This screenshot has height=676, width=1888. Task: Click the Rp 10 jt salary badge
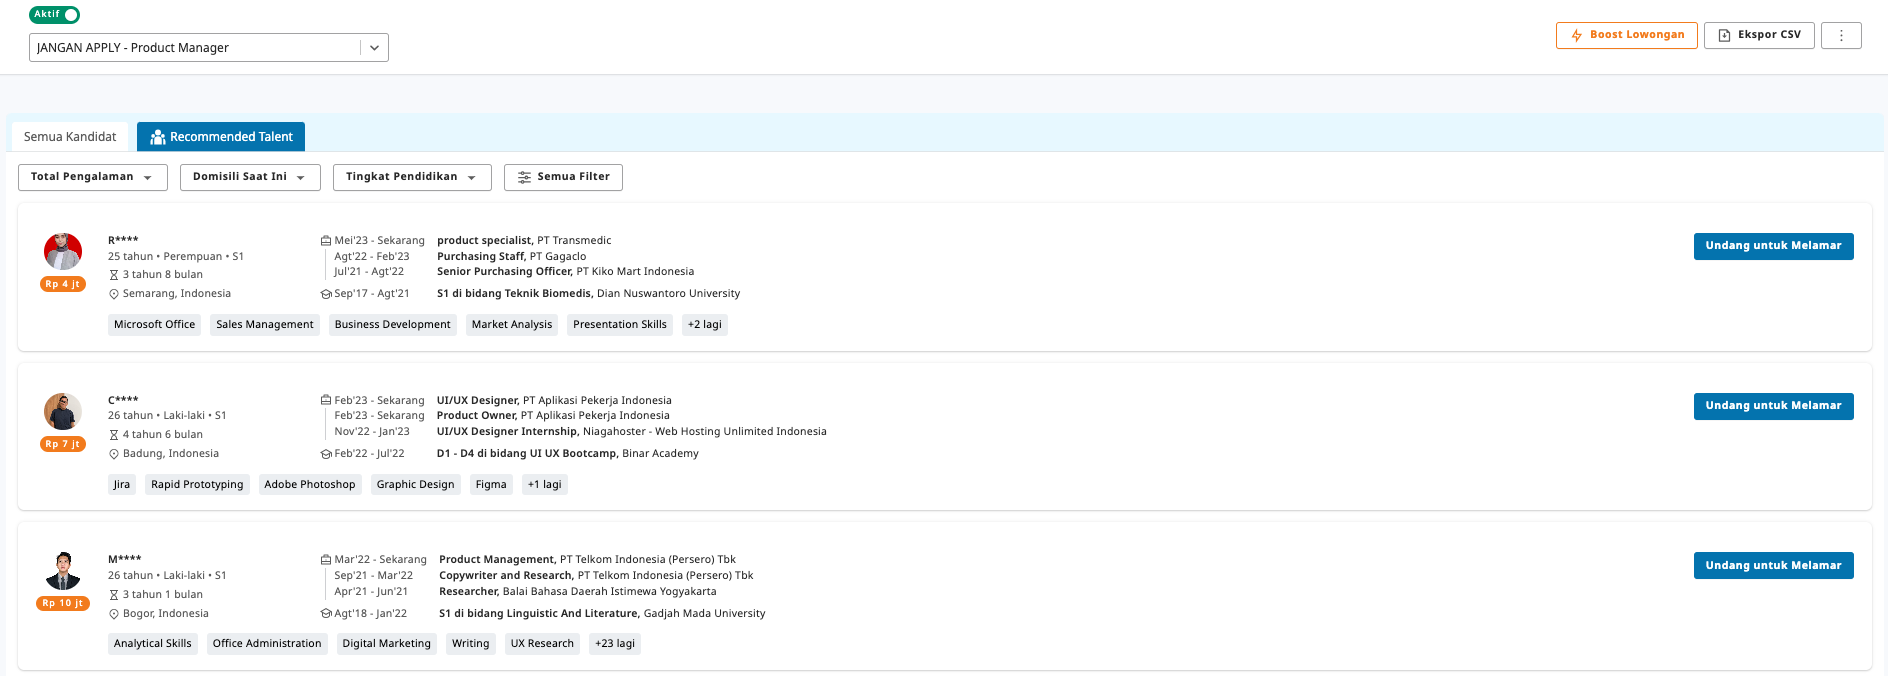[x=63, y=603]
